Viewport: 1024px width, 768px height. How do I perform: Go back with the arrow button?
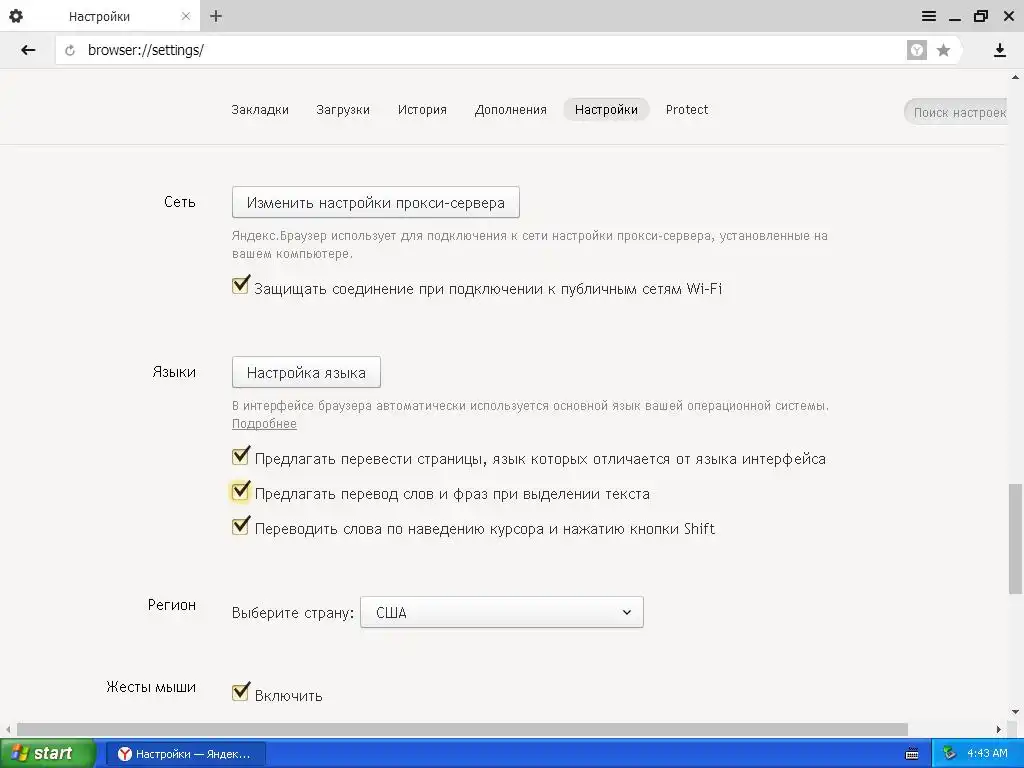click(28, 50)
